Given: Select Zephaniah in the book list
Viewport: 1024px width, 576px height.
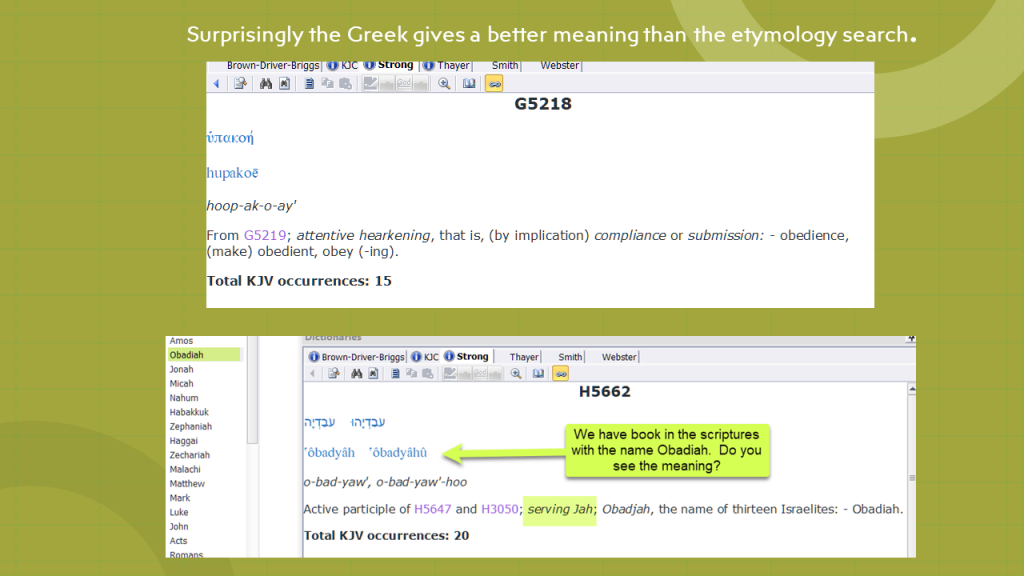Looking at the screenshot, I should click(191, 426).
